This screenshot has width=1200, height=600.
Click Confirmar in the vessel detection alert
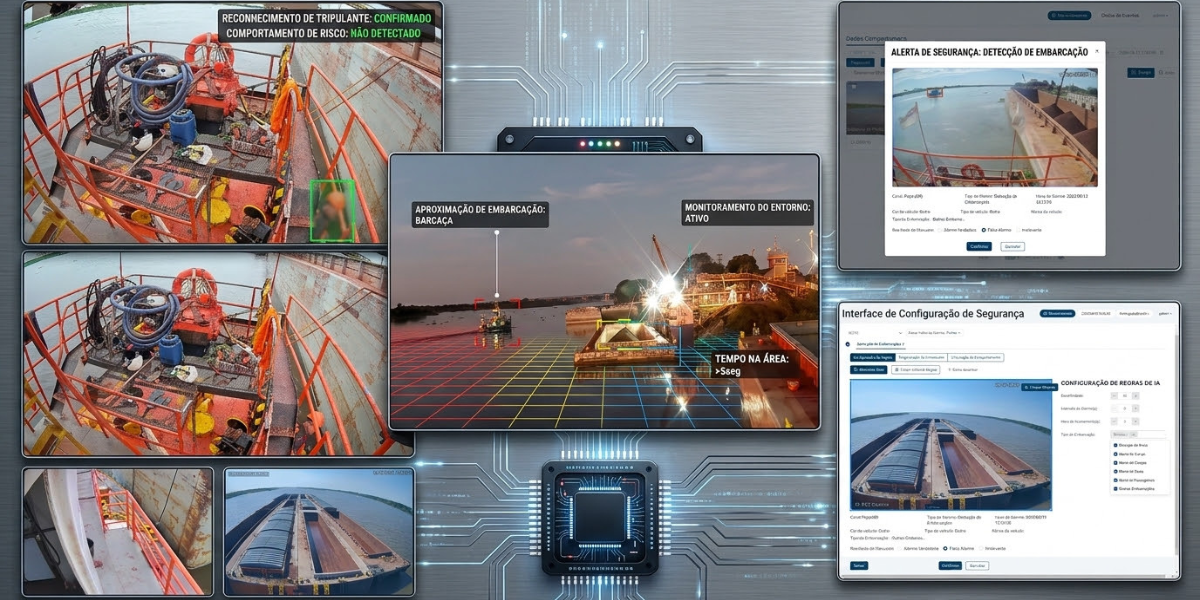(979, 246)
